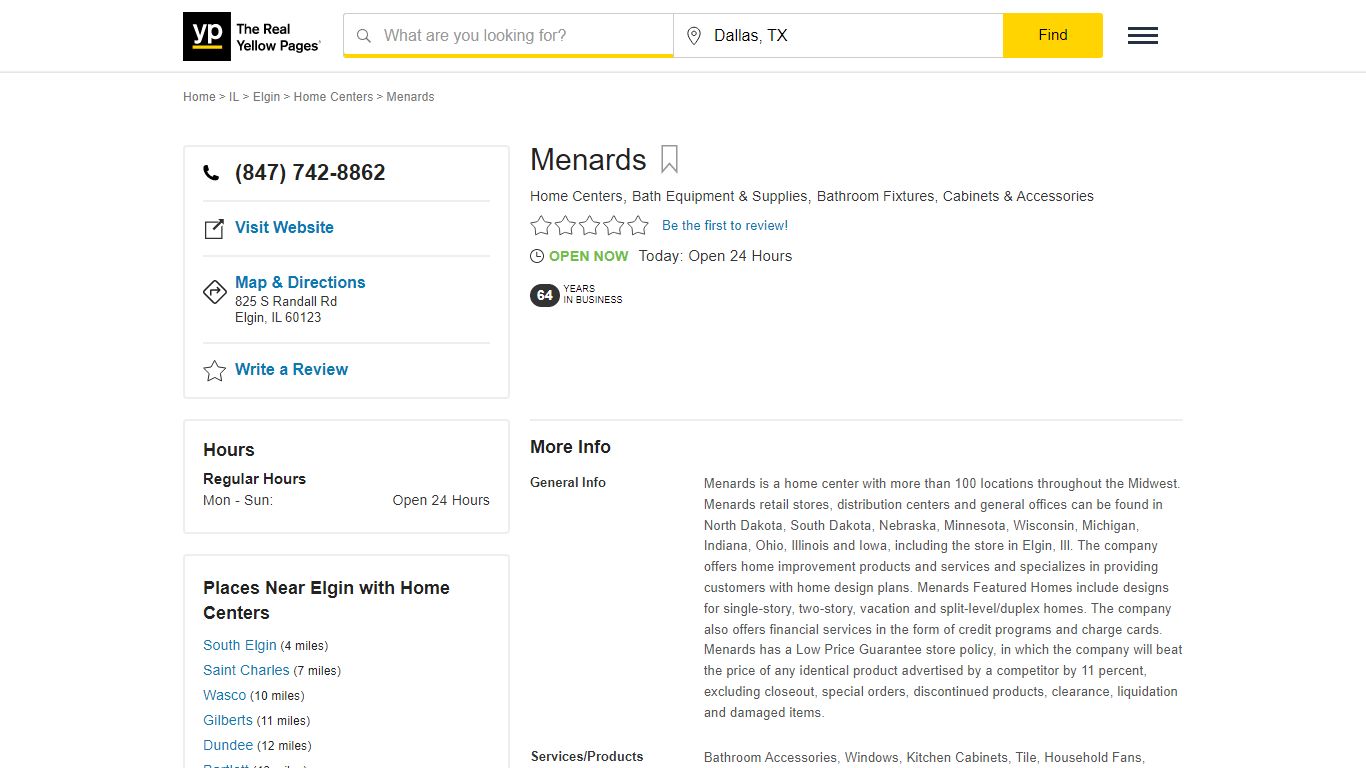This screenshot has height=768, width=1366.
Task: Click the 825 S Randall Rd address text
Action: (286, 301)
